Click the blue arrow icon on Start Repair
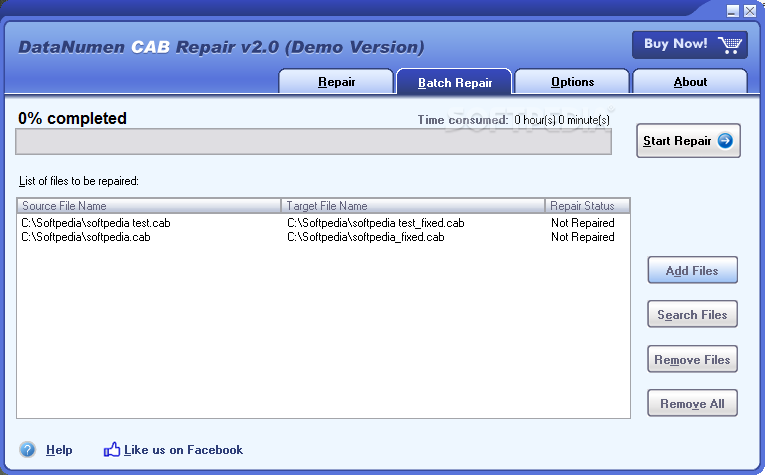 pyautogui.click(x=725, y=141)
